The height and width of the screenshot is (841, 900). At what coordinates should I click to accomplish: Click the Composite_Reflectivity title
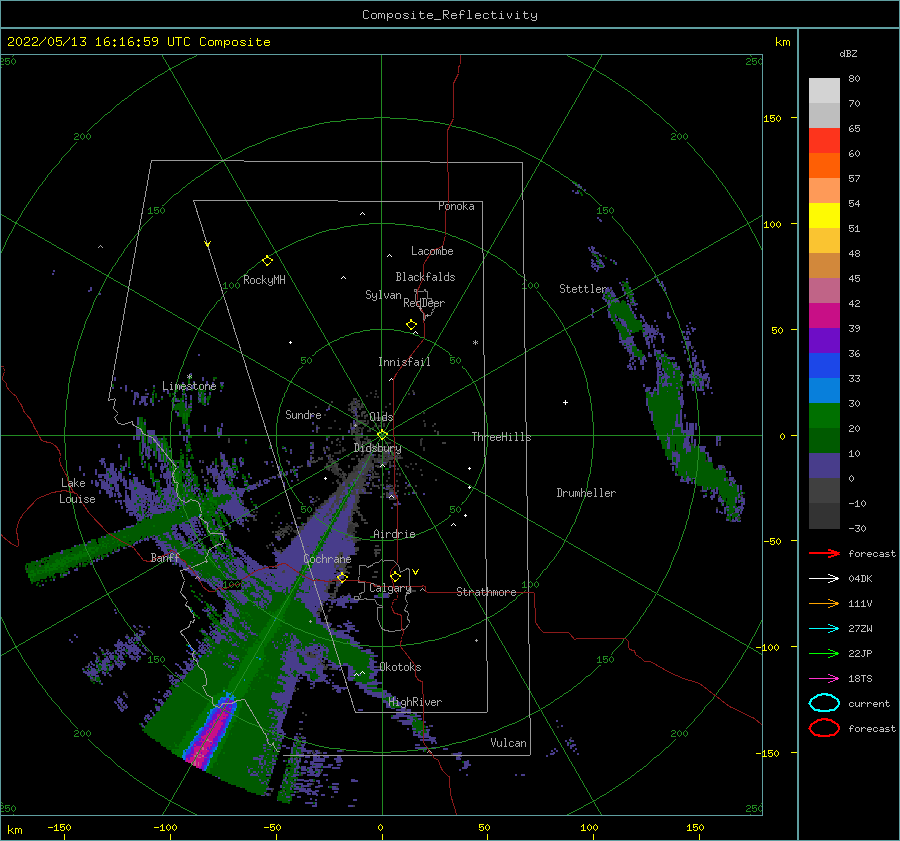coord(449,15)
